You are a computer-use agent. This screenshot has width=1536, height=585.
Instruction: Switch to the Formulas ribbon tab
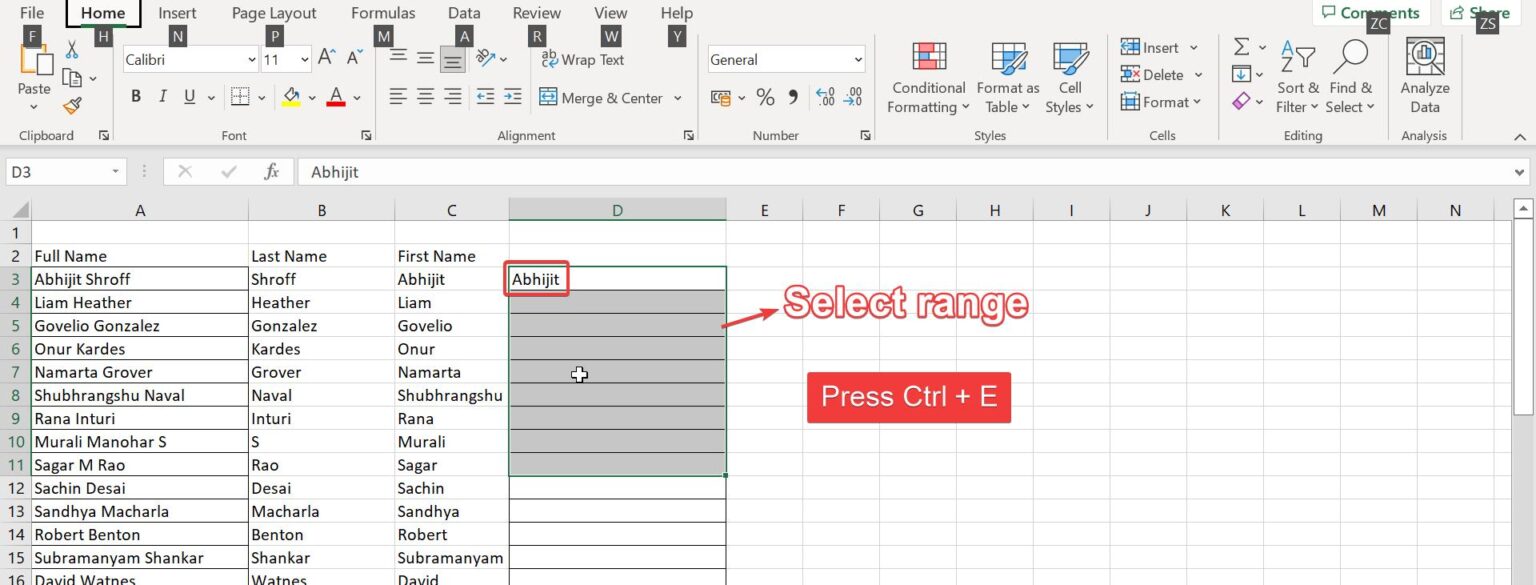[x=383, y=13]
